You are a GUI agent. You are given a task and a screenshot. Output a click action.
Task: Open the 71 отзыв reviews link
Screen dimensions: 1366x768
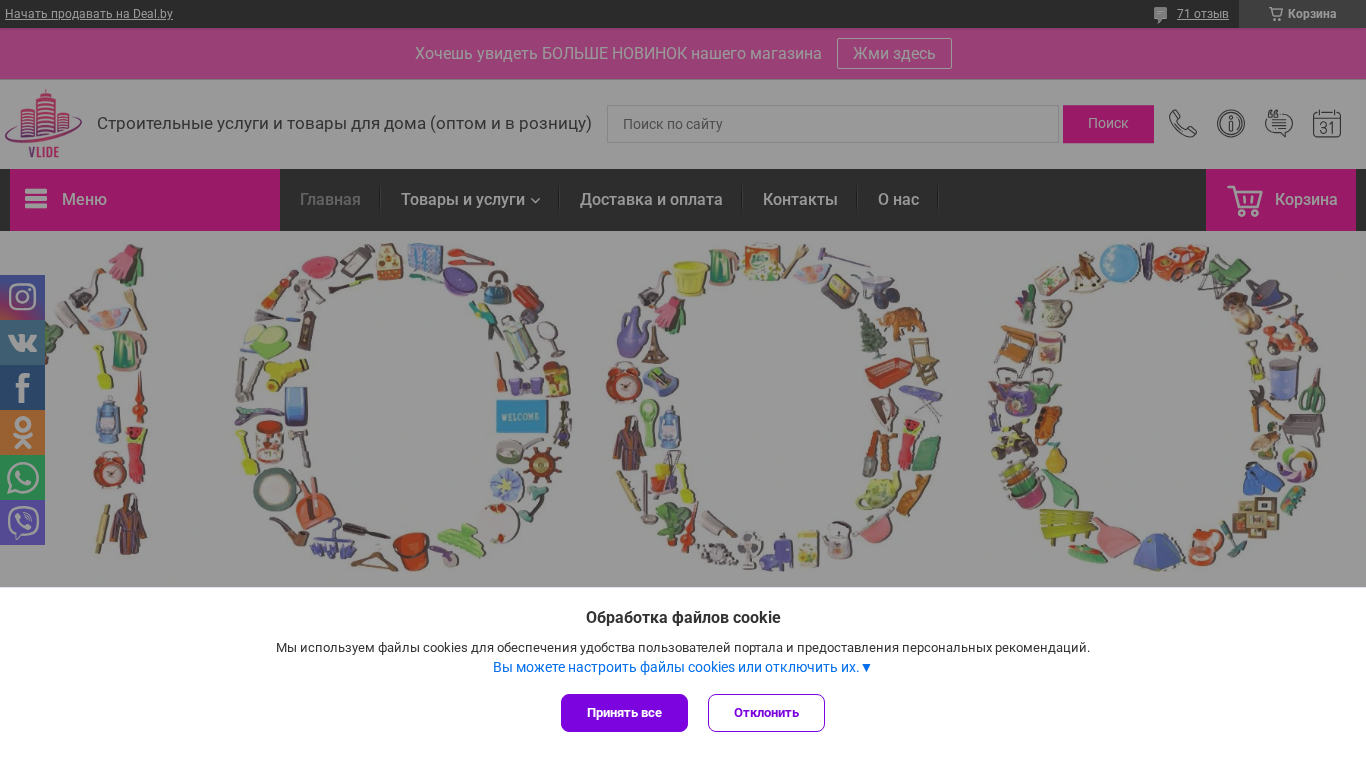point(1202,14)
